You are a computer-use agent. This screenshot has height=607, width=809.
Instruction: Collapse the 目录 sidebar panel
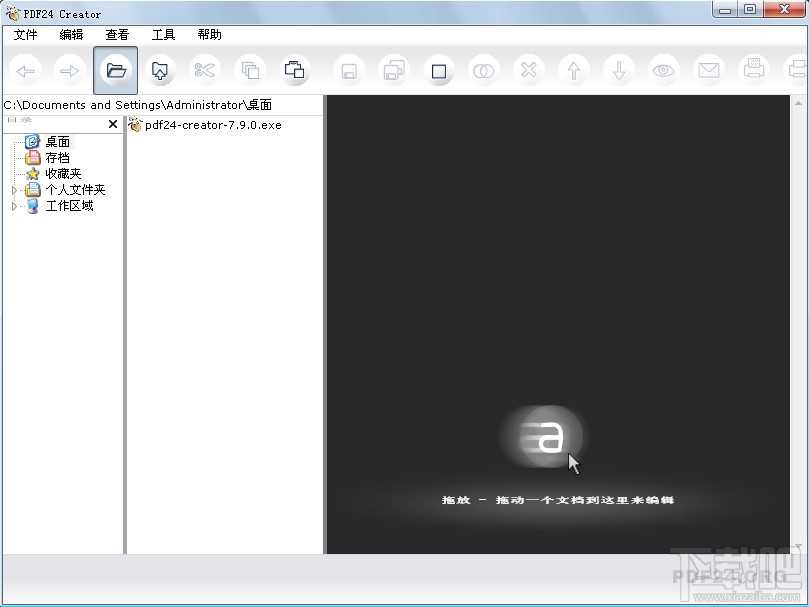(x=113, y=124)
